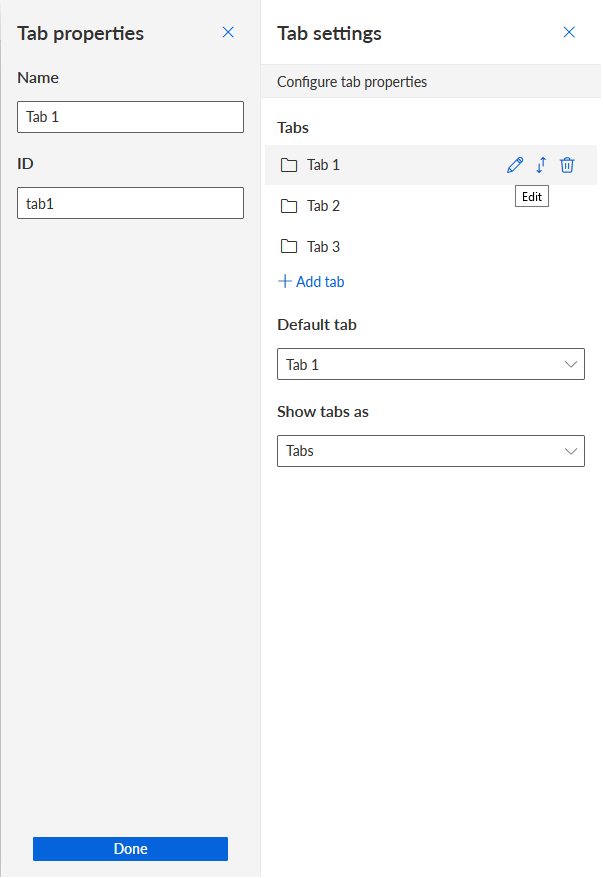Click the Done button
Screen dimensions: 603x878
(130, 849)
